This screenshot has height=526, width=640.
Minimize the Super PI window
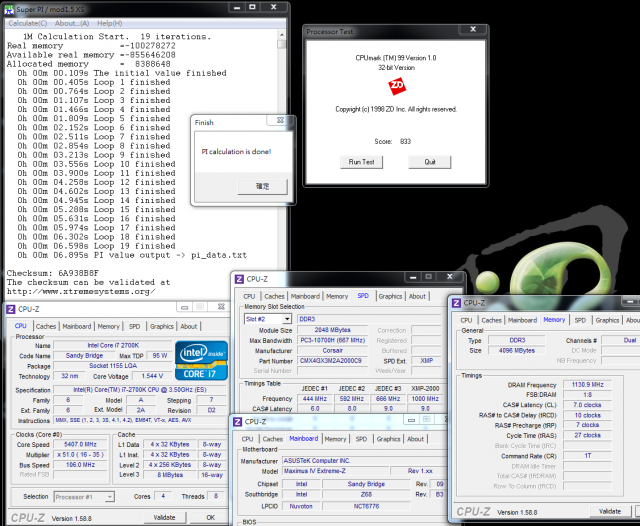(236, 7)
